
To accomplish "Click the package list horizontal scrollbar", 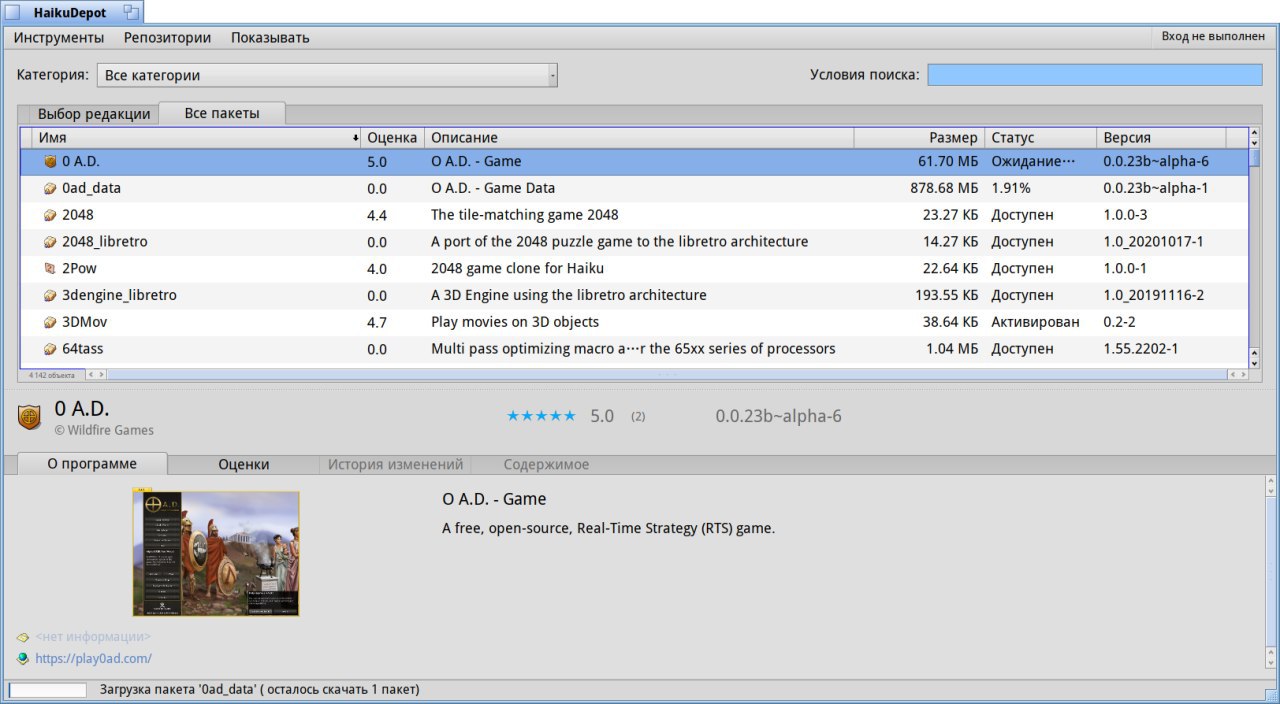I will click(666, 374).
